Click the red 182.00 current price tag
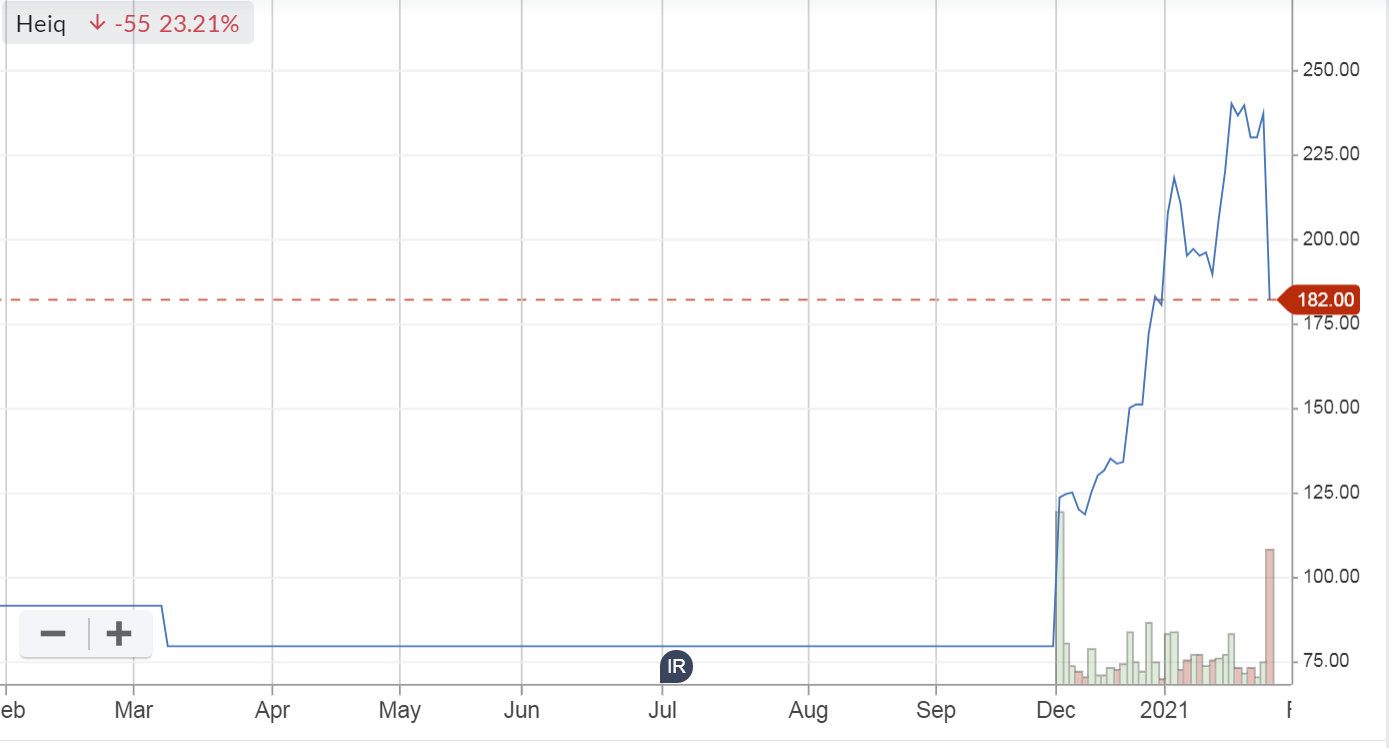The height and width of the screenshot is (748, 1389). (x=1324, y=299)
